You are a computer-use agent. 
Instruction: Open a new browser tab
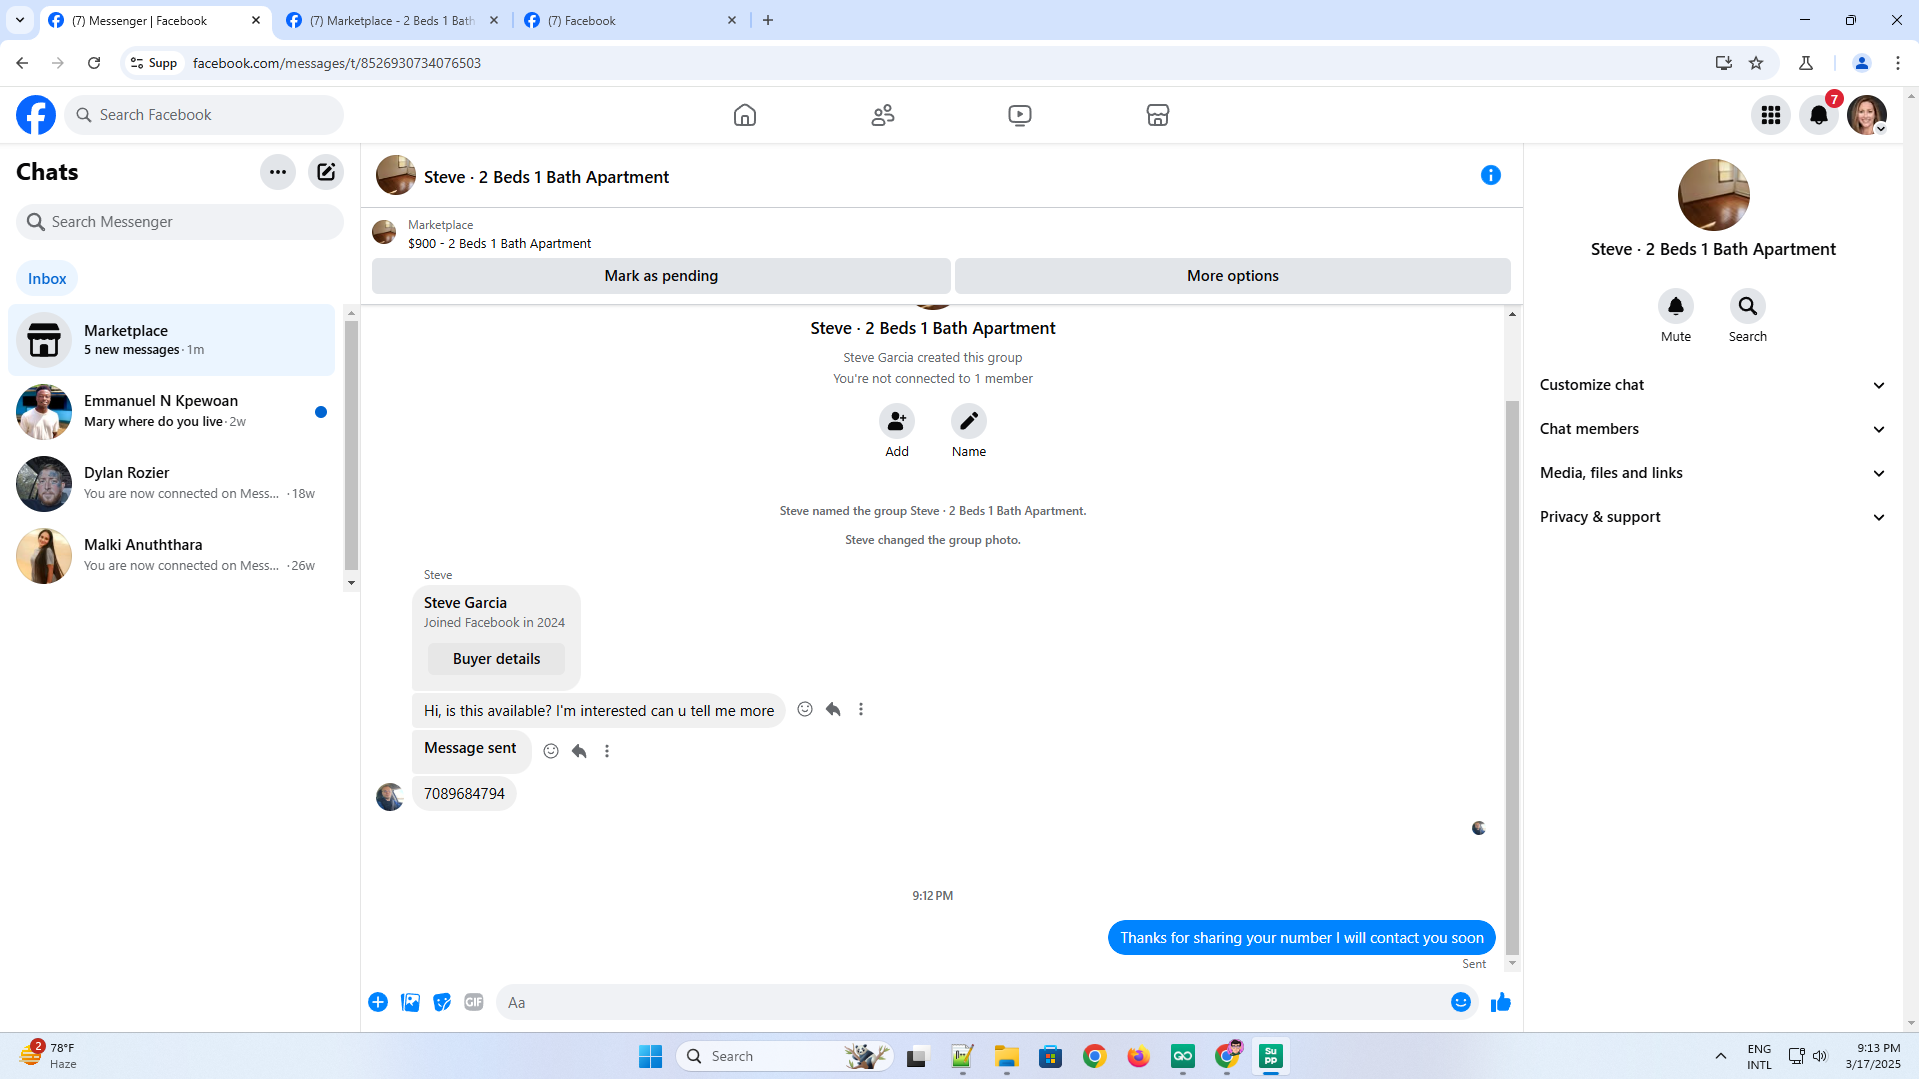(x=768, y=20)
